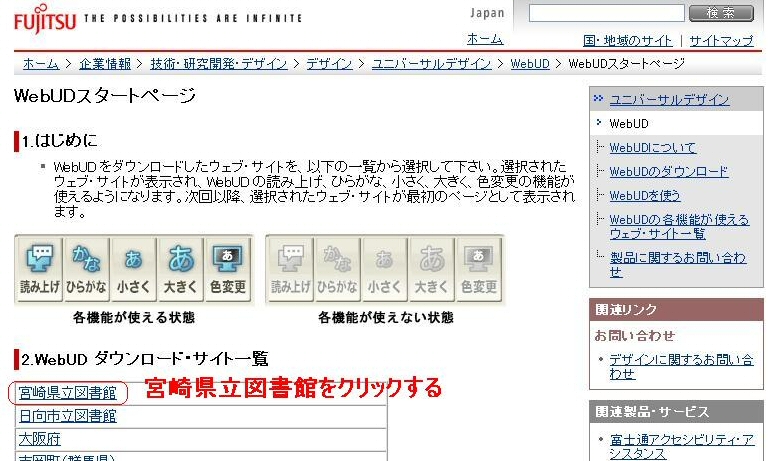Screen dimensions: 774x461
Task: Click breadcrumb 技術・研究開発・デザイン link
Action: (x=219, y=64)
